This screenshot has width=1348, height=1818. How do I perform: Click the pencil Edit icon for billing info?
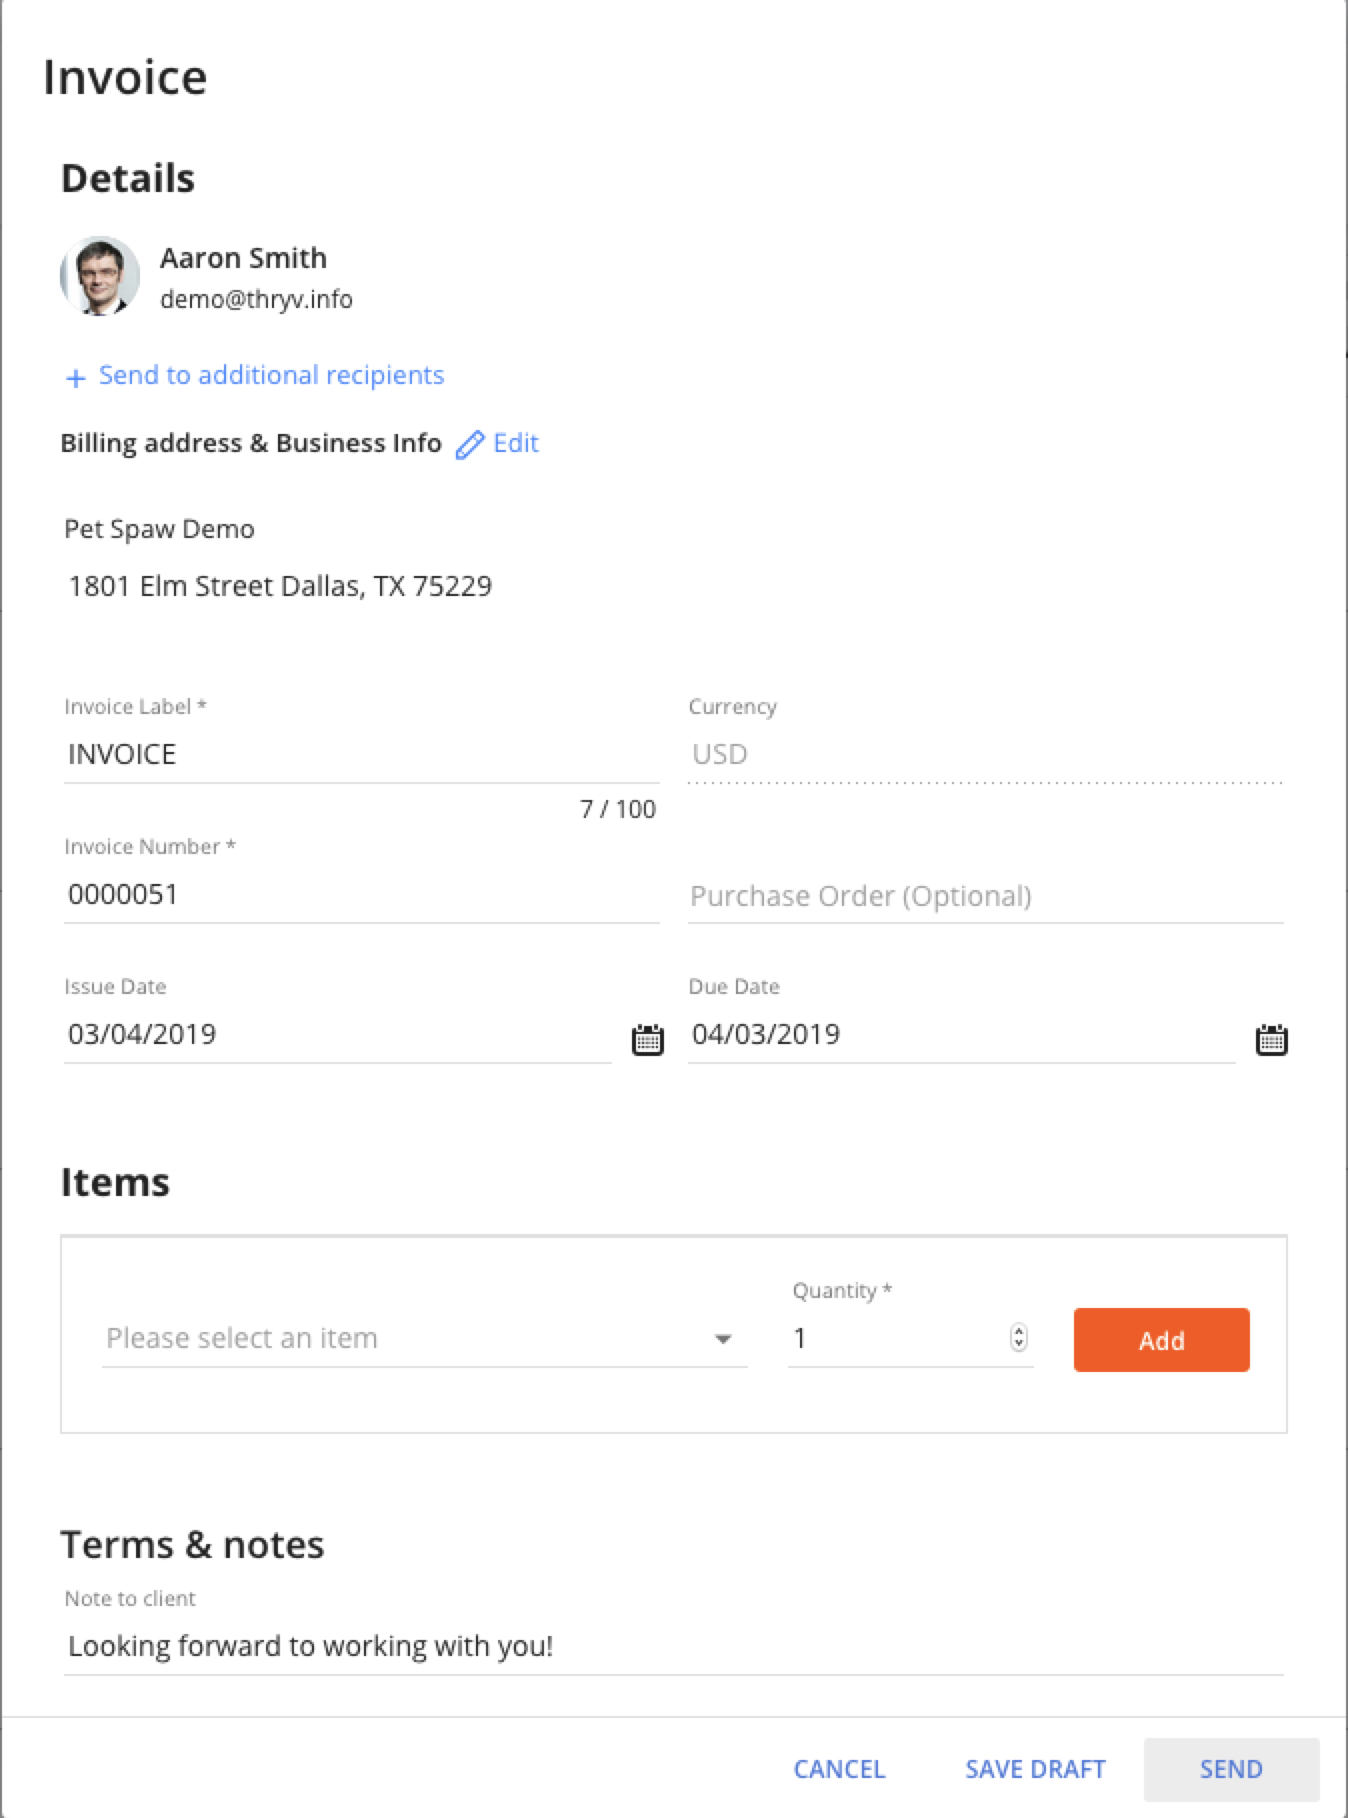(x=470, y=444)
